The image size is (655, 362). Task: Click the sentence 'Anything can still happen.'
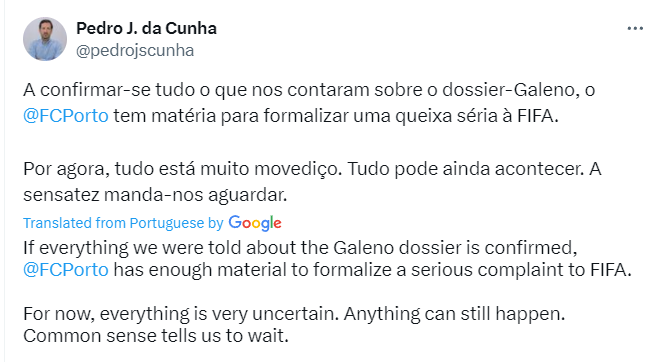pos(454,314)
